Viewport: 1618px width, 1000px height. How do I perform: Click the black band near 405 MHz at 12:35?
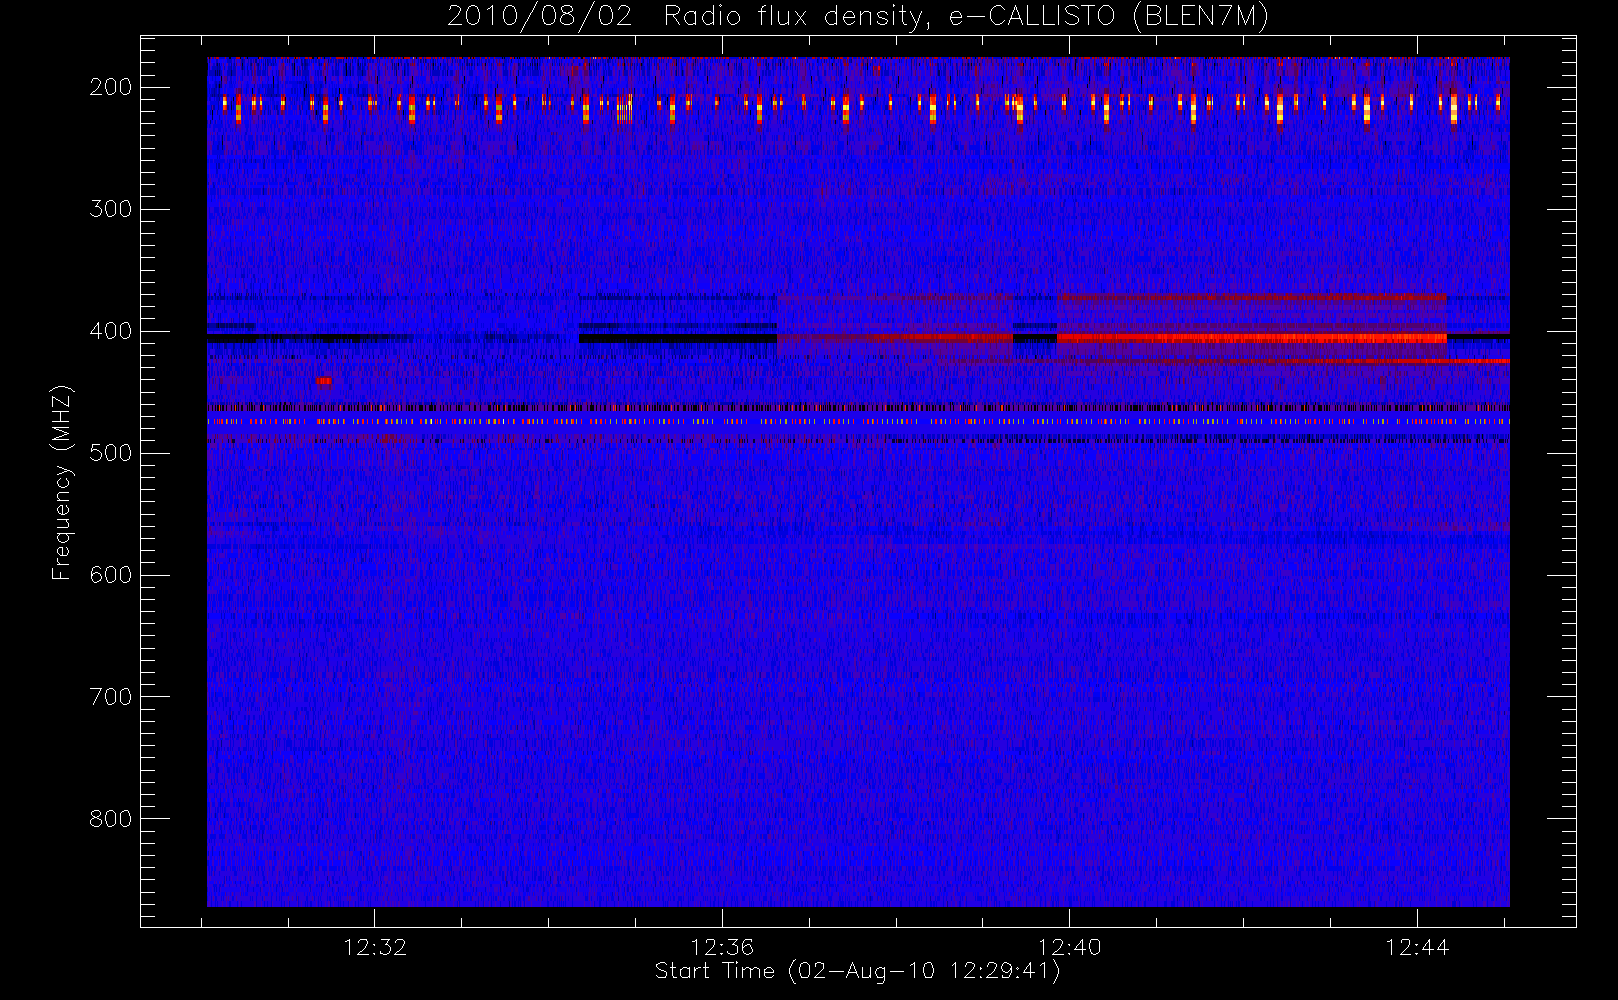678,339
